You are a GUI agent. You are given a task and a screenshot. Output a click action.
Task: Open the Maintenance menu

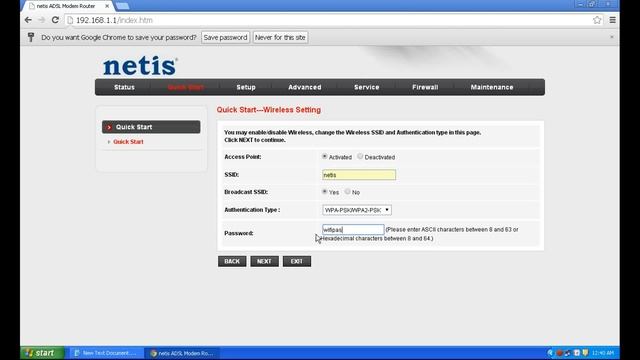pyautogui.click(x=492, y=87)
